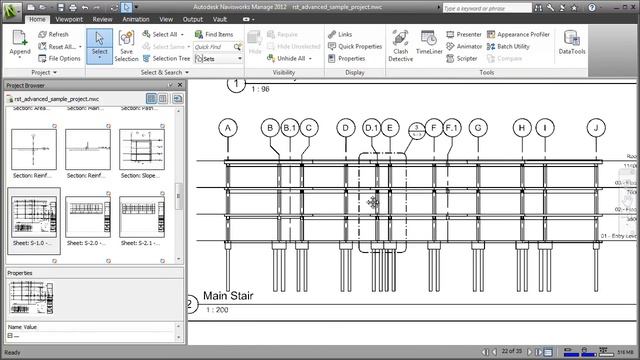Click the Append file icon

point(19,39)
